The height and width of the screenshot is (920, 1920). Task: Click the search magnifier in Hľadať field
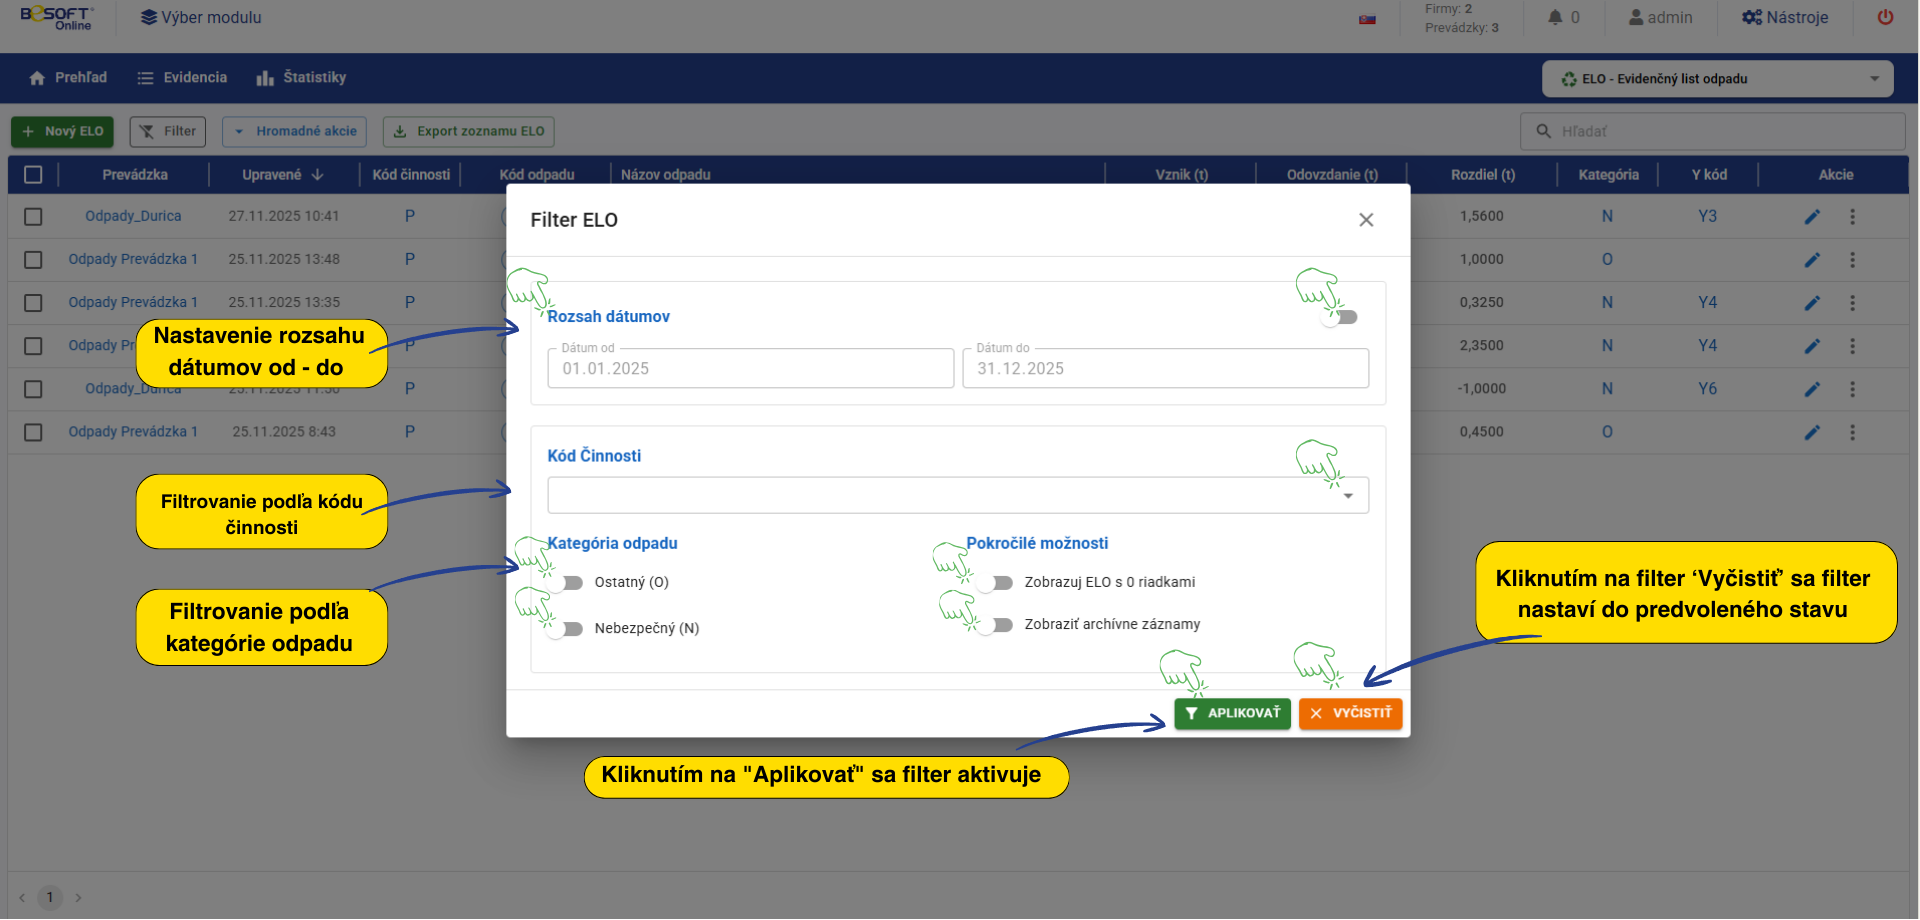1544,131
